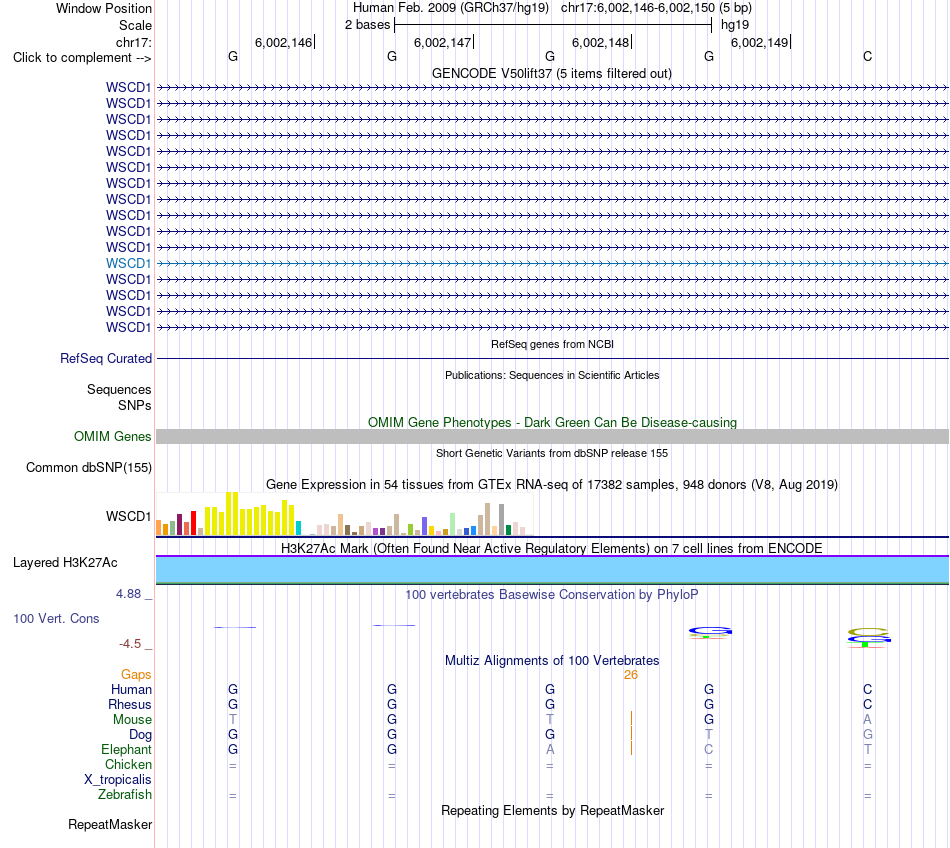950x848 pixels.
Task: Click the T base in the Dog alignment row
Action: pos(709,734)
